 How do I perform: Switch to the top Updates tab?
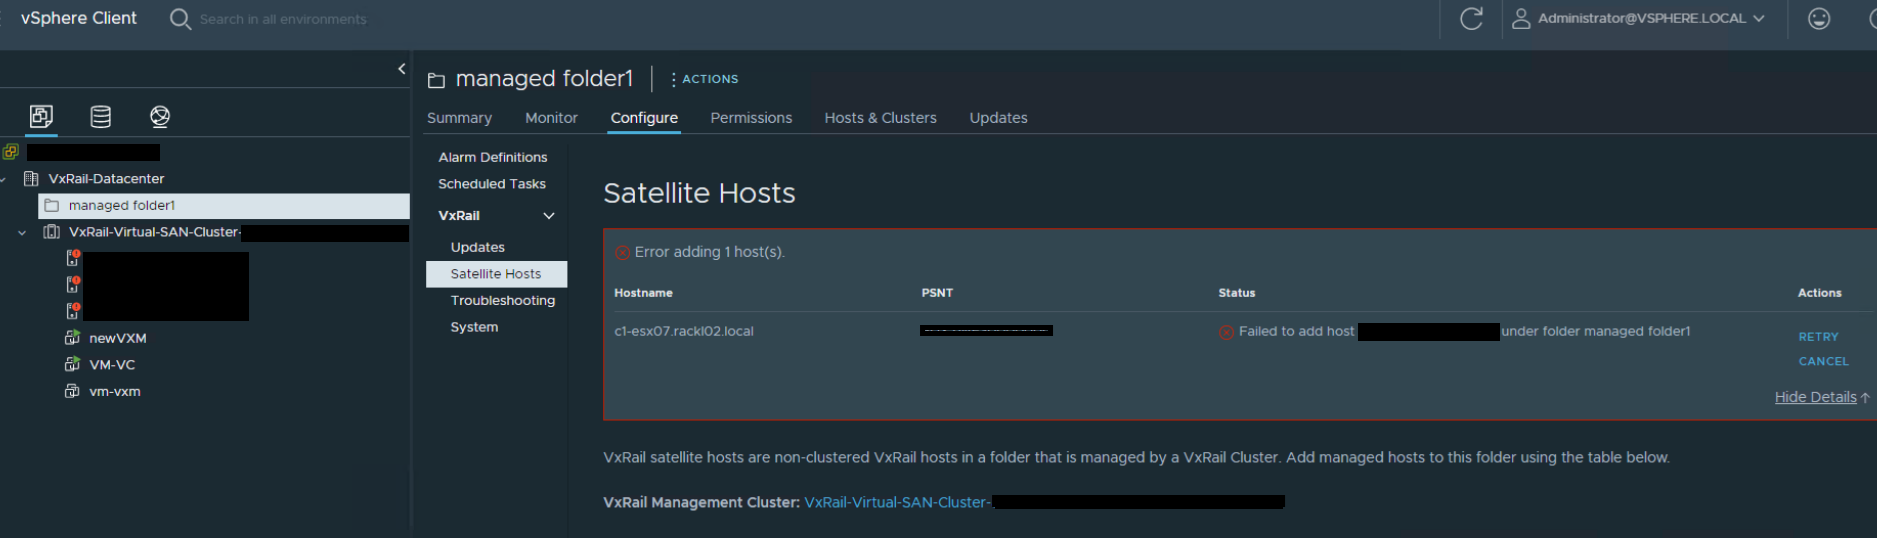(x=998, y=118)
